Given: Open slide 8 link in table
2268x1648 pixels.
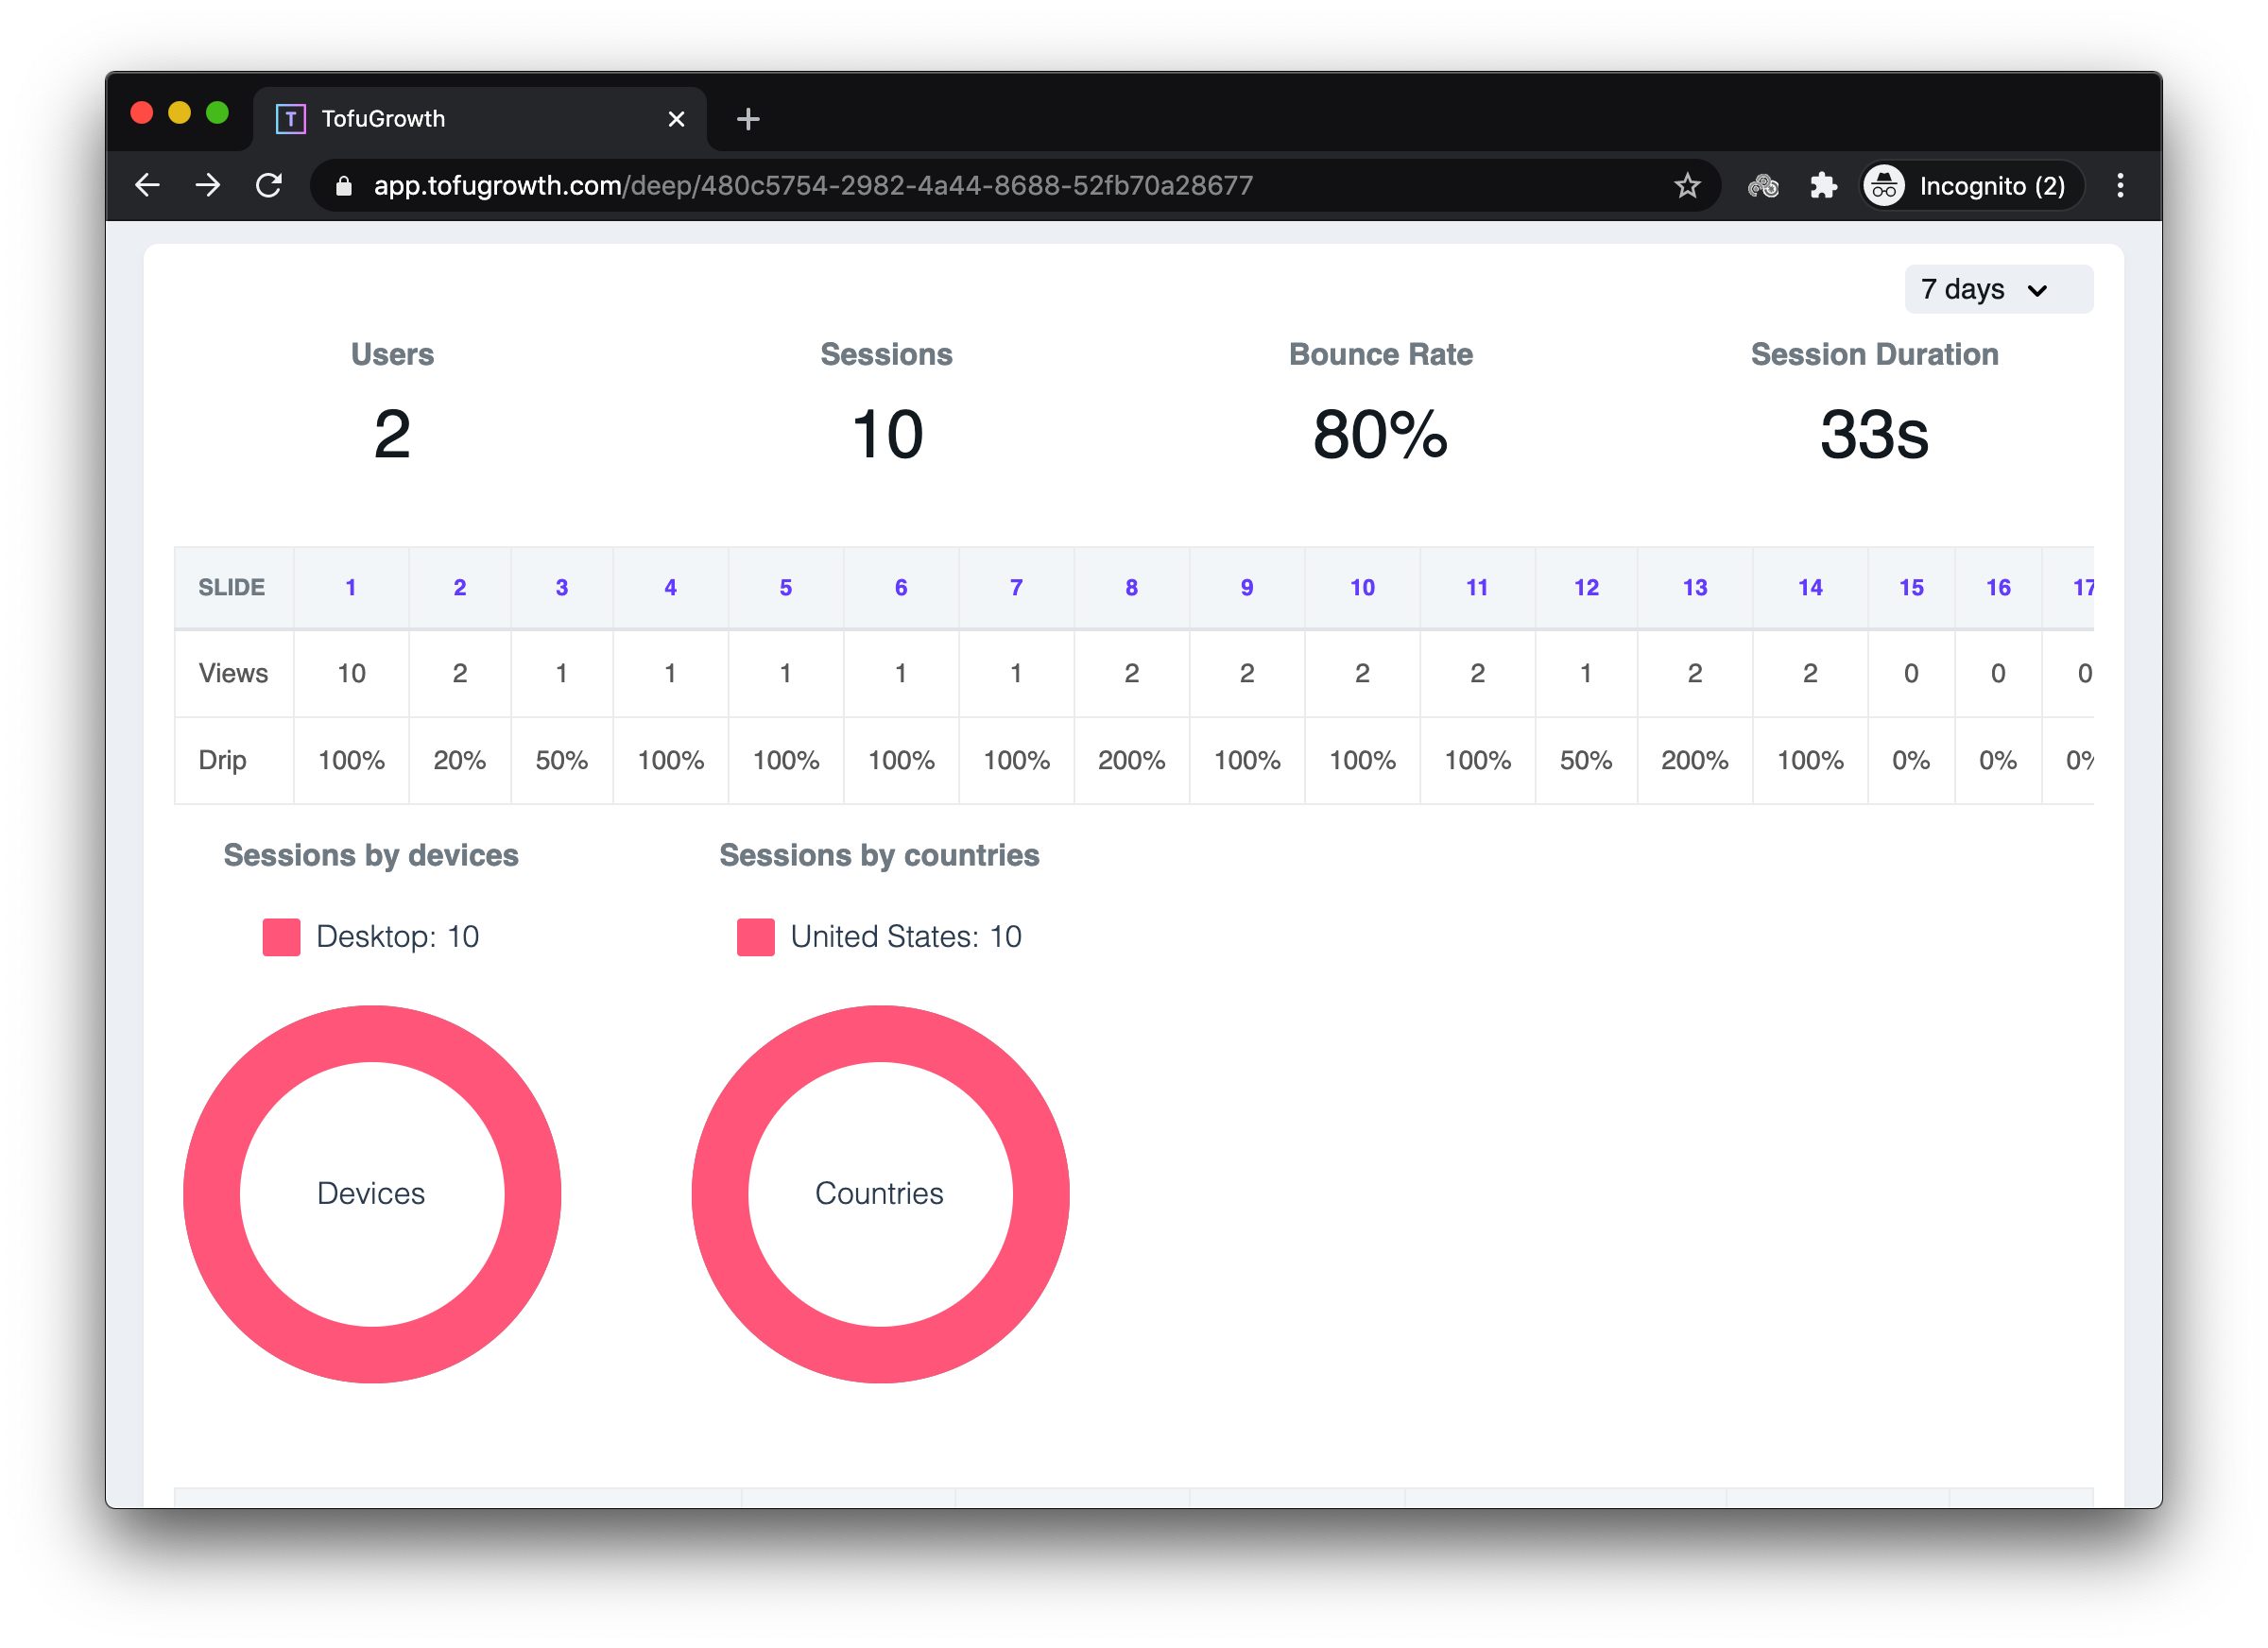Looking at the screenshot, I should coord(1131,588).
